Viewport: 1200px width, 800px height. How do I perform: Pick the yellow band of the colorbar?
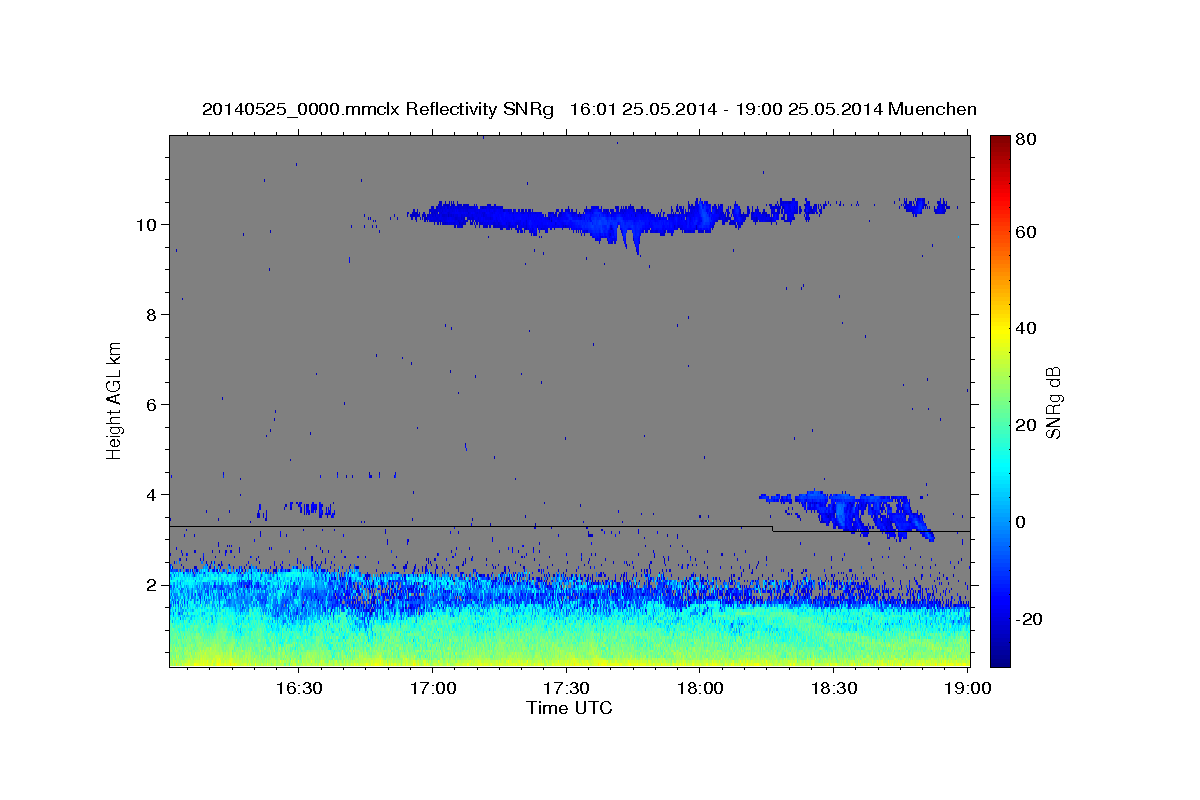pos(1000,328)
